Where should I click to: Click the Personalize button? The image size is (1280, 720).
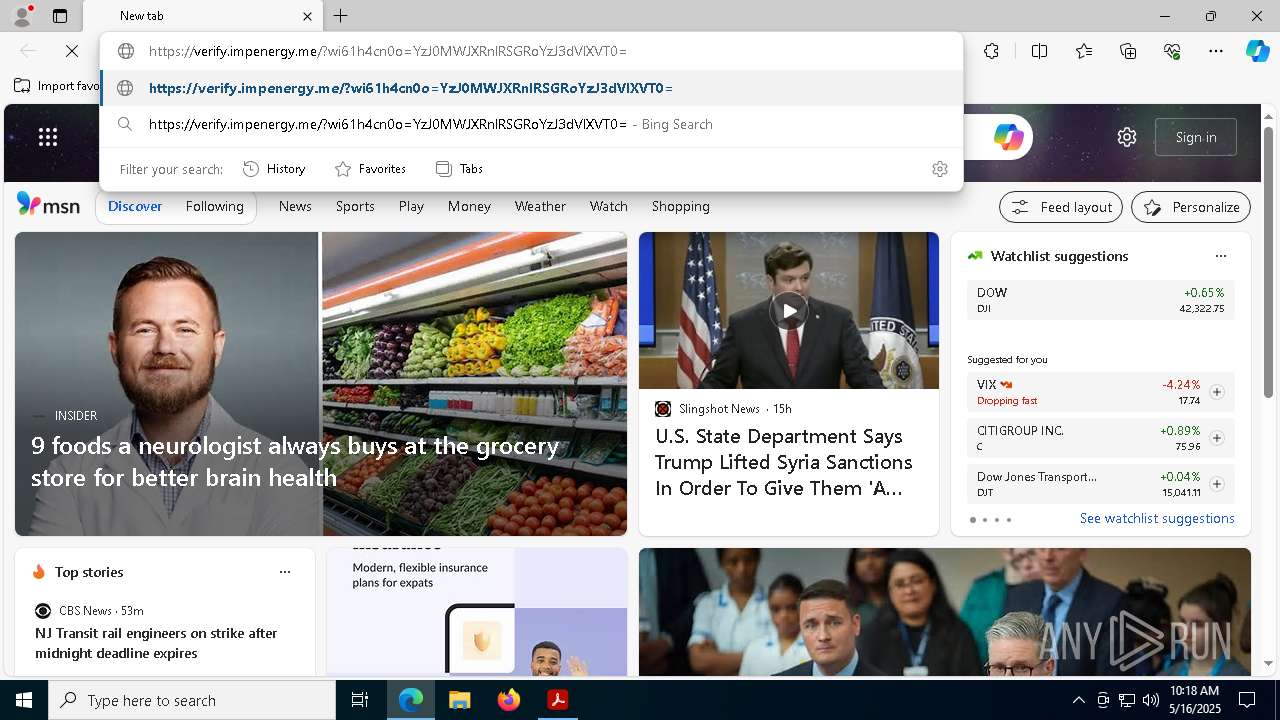click(1191, 207)
